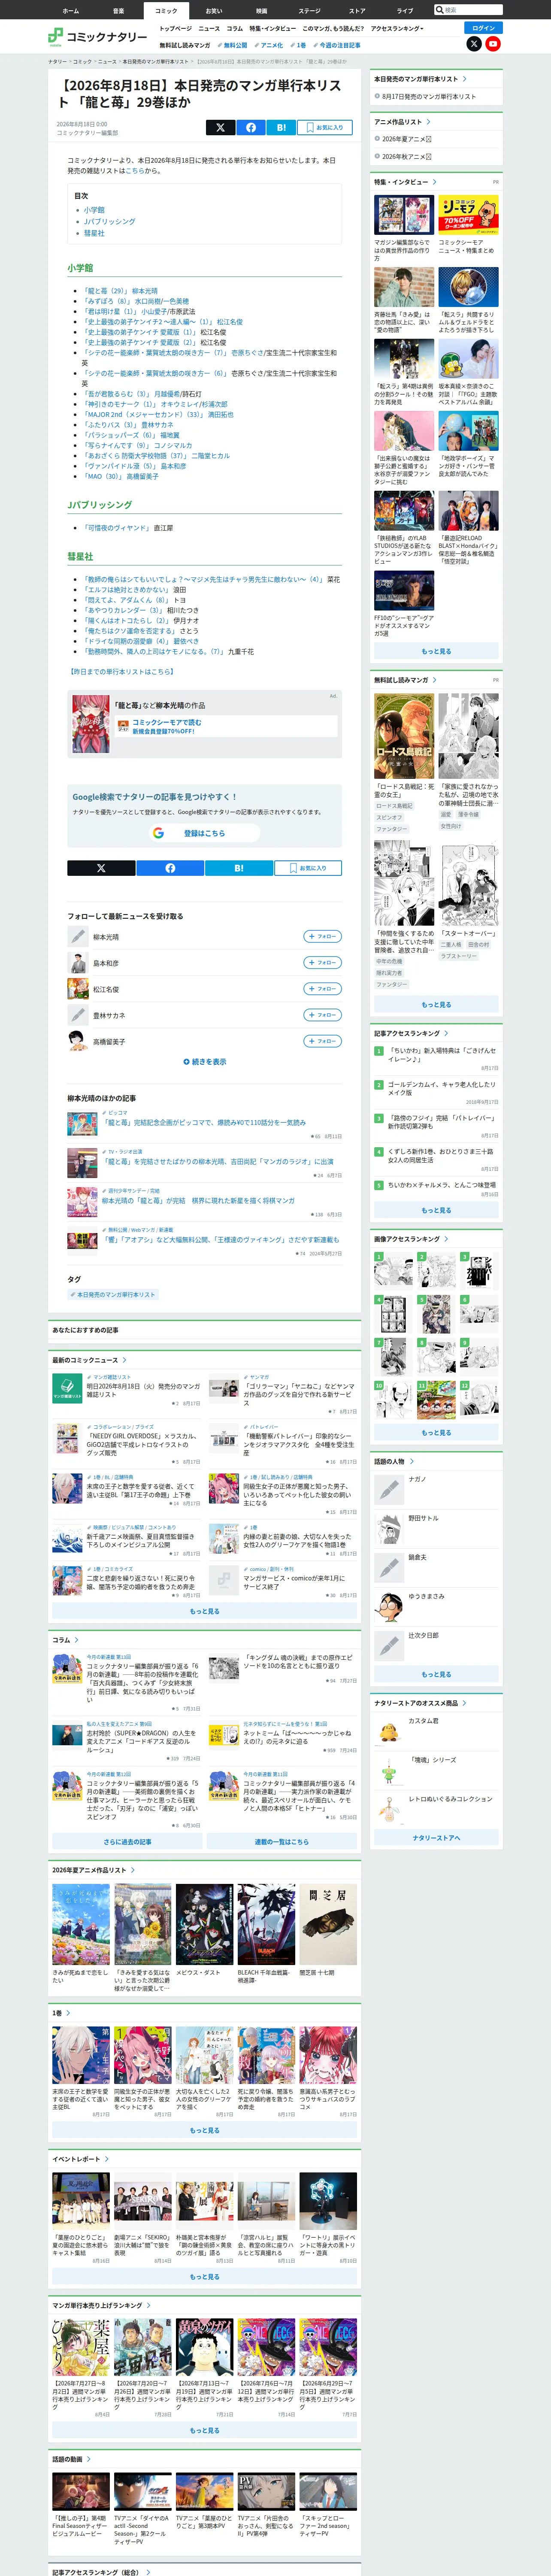551x2576 pixels.
Task: Share on X in the bar under Google box
Action: point(101,868)
